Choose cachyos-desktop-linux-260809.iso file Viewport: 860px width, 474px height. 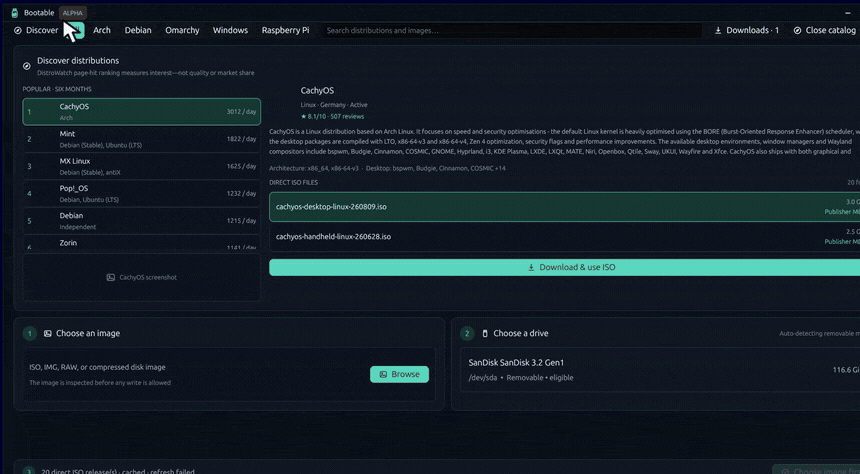[564, 207]
